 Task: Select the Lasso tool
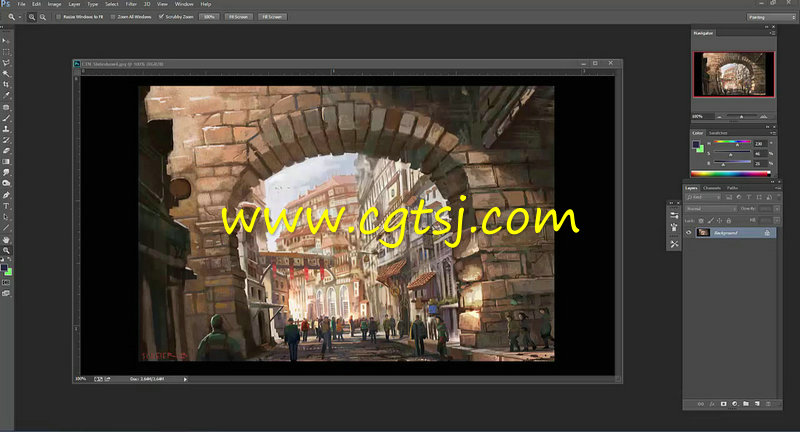(6, 63)
